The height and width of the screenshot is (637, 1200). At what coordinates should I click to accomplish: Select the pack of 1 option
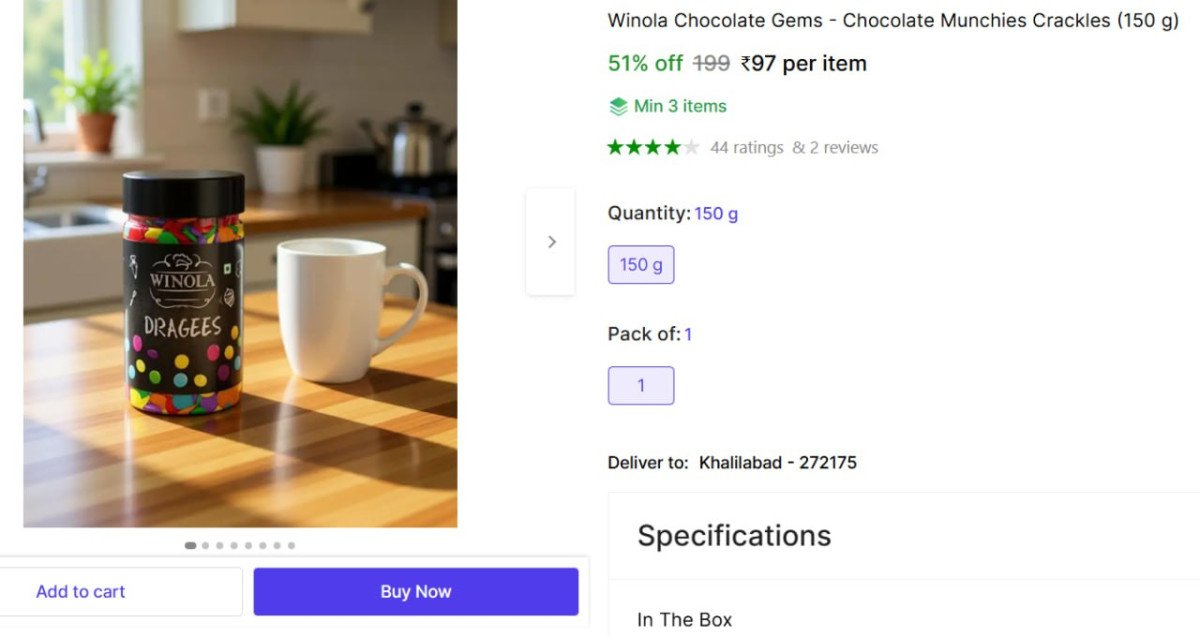641,386
